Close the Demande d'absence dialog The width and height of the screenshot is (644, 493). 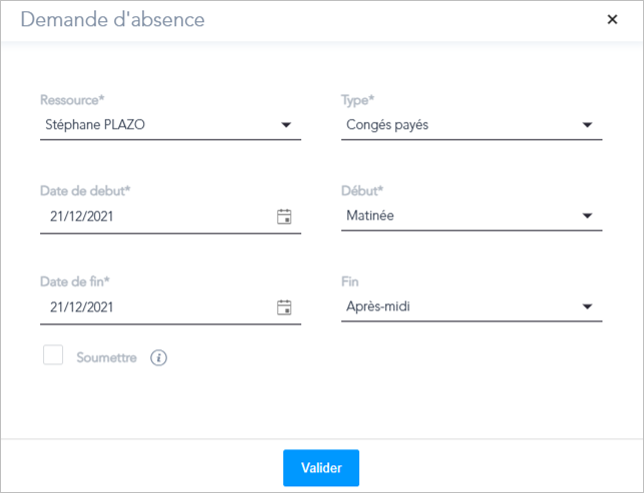pyautogui.click(x=612, y=19)
